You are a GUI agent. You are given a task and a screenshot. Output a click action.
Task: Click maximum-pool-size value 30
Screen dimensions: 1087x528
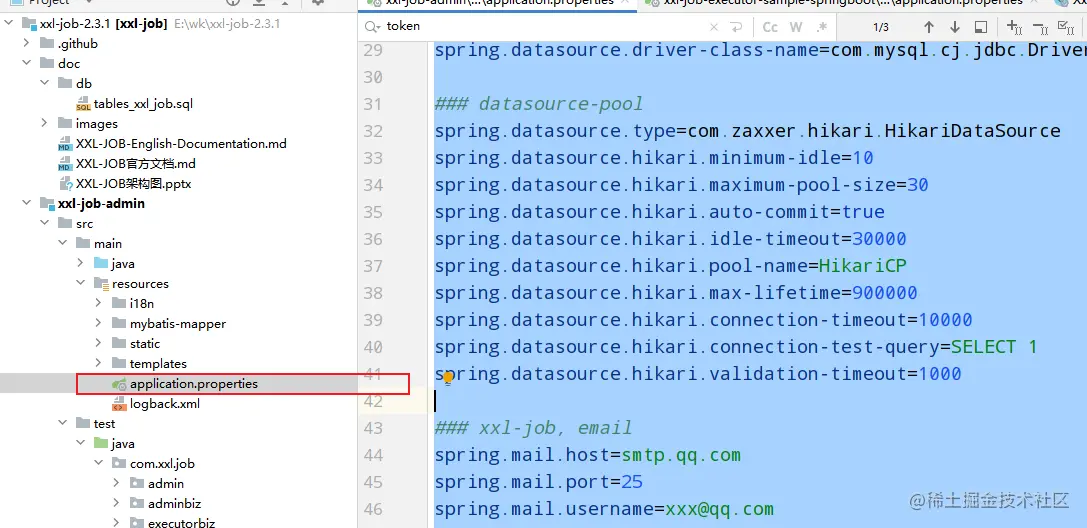tap(917, 185)
